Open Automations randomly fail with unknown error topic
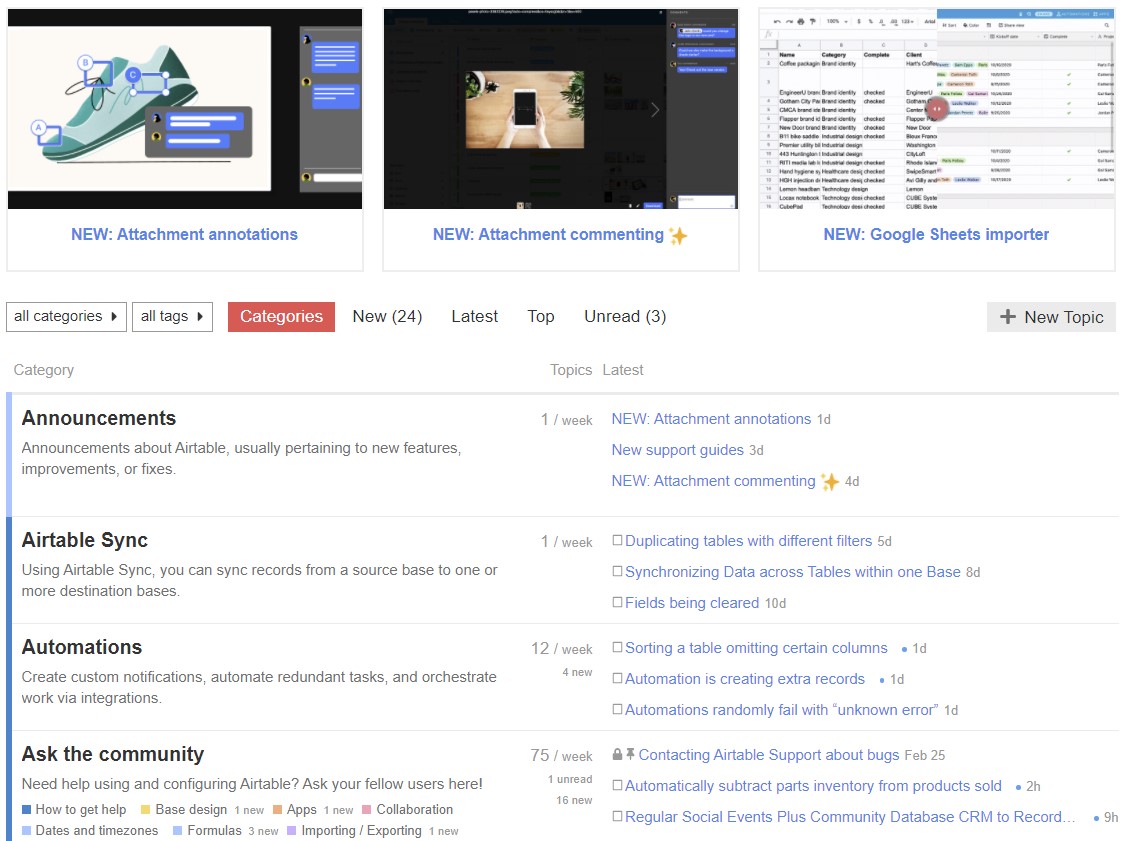The image size is (1135, 841). pyautogui.click(x=782, y=710)
